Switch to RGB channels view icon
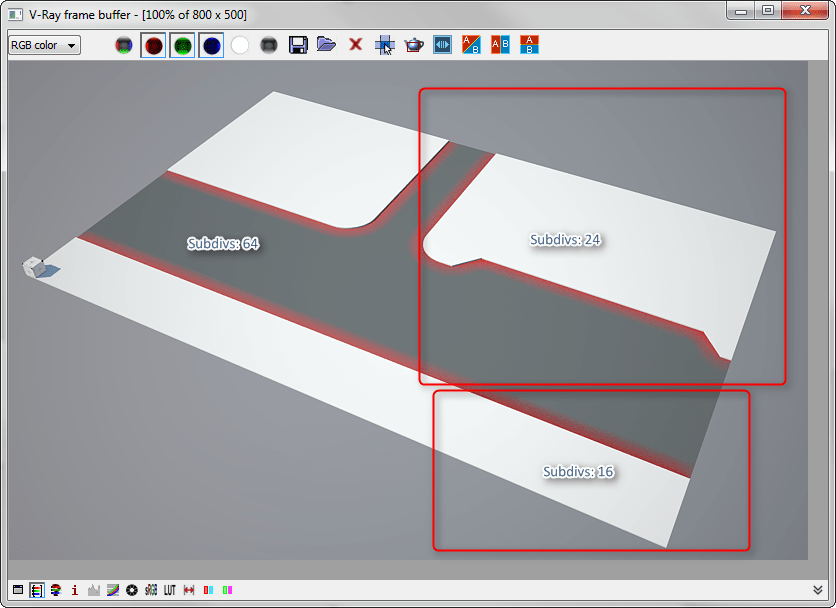This screenshot has height=608, width=836. 124,45
